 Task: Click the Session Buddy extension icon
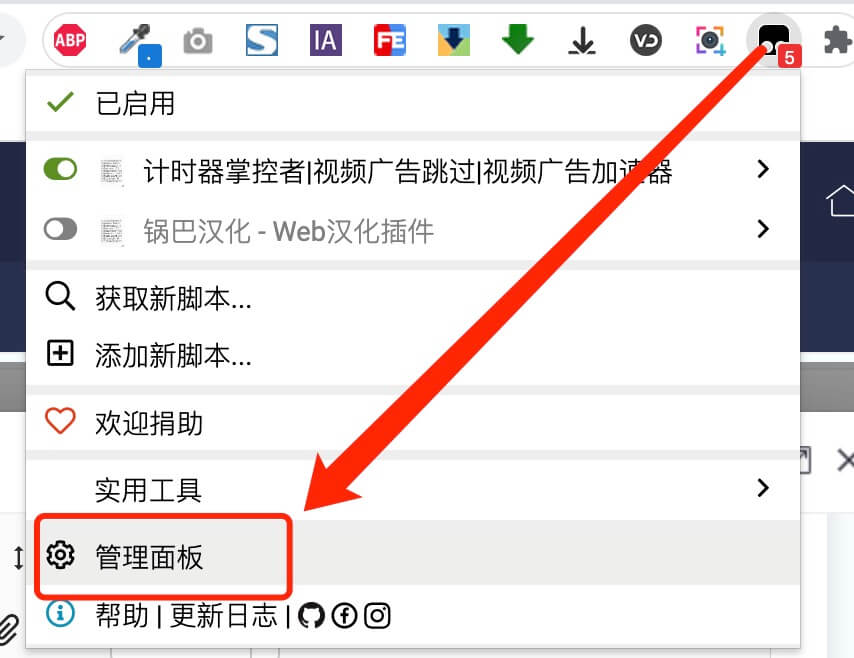click(x=261, y=40)
